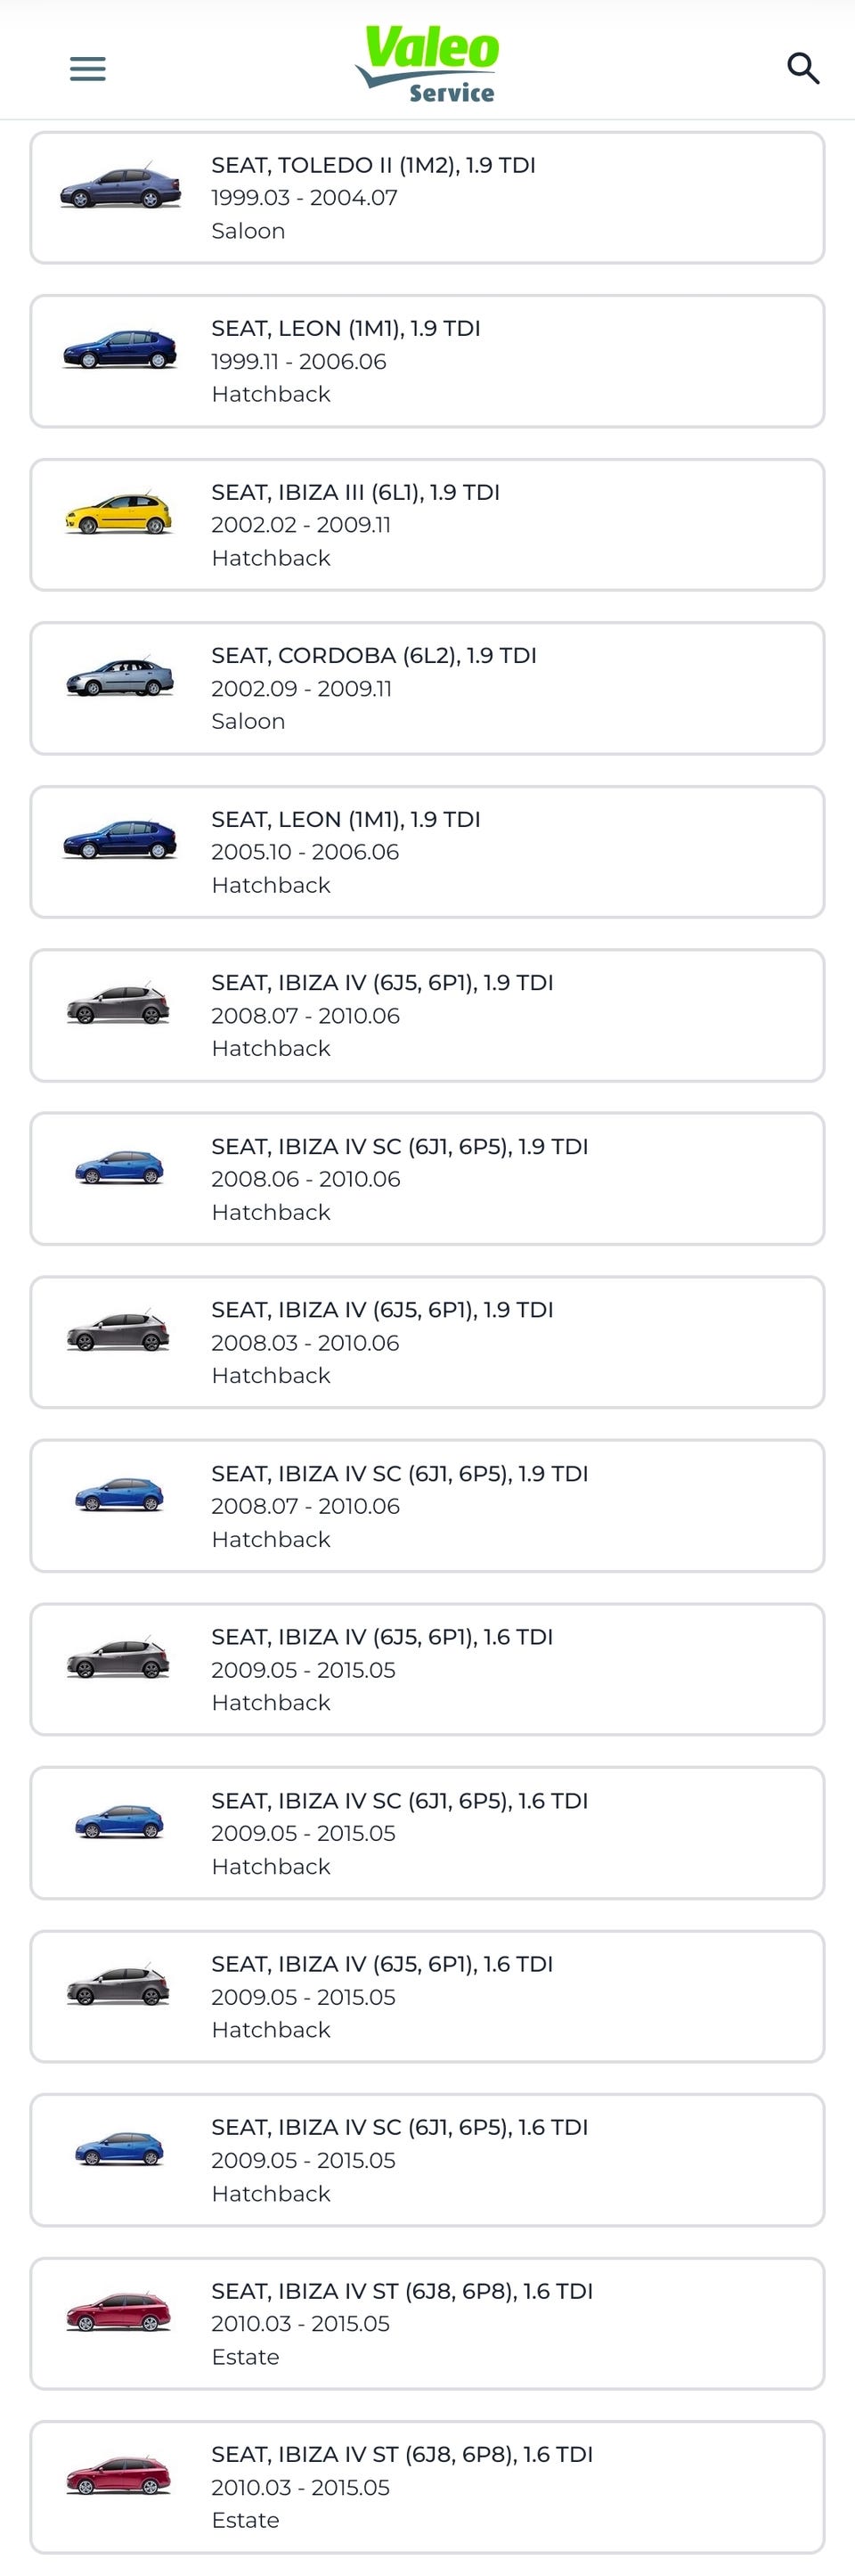Choose Ibiza IV SC 1.9 TDI 2008.07 entry
This screenshot has height=2576, width=855.
click(427, 1505)
